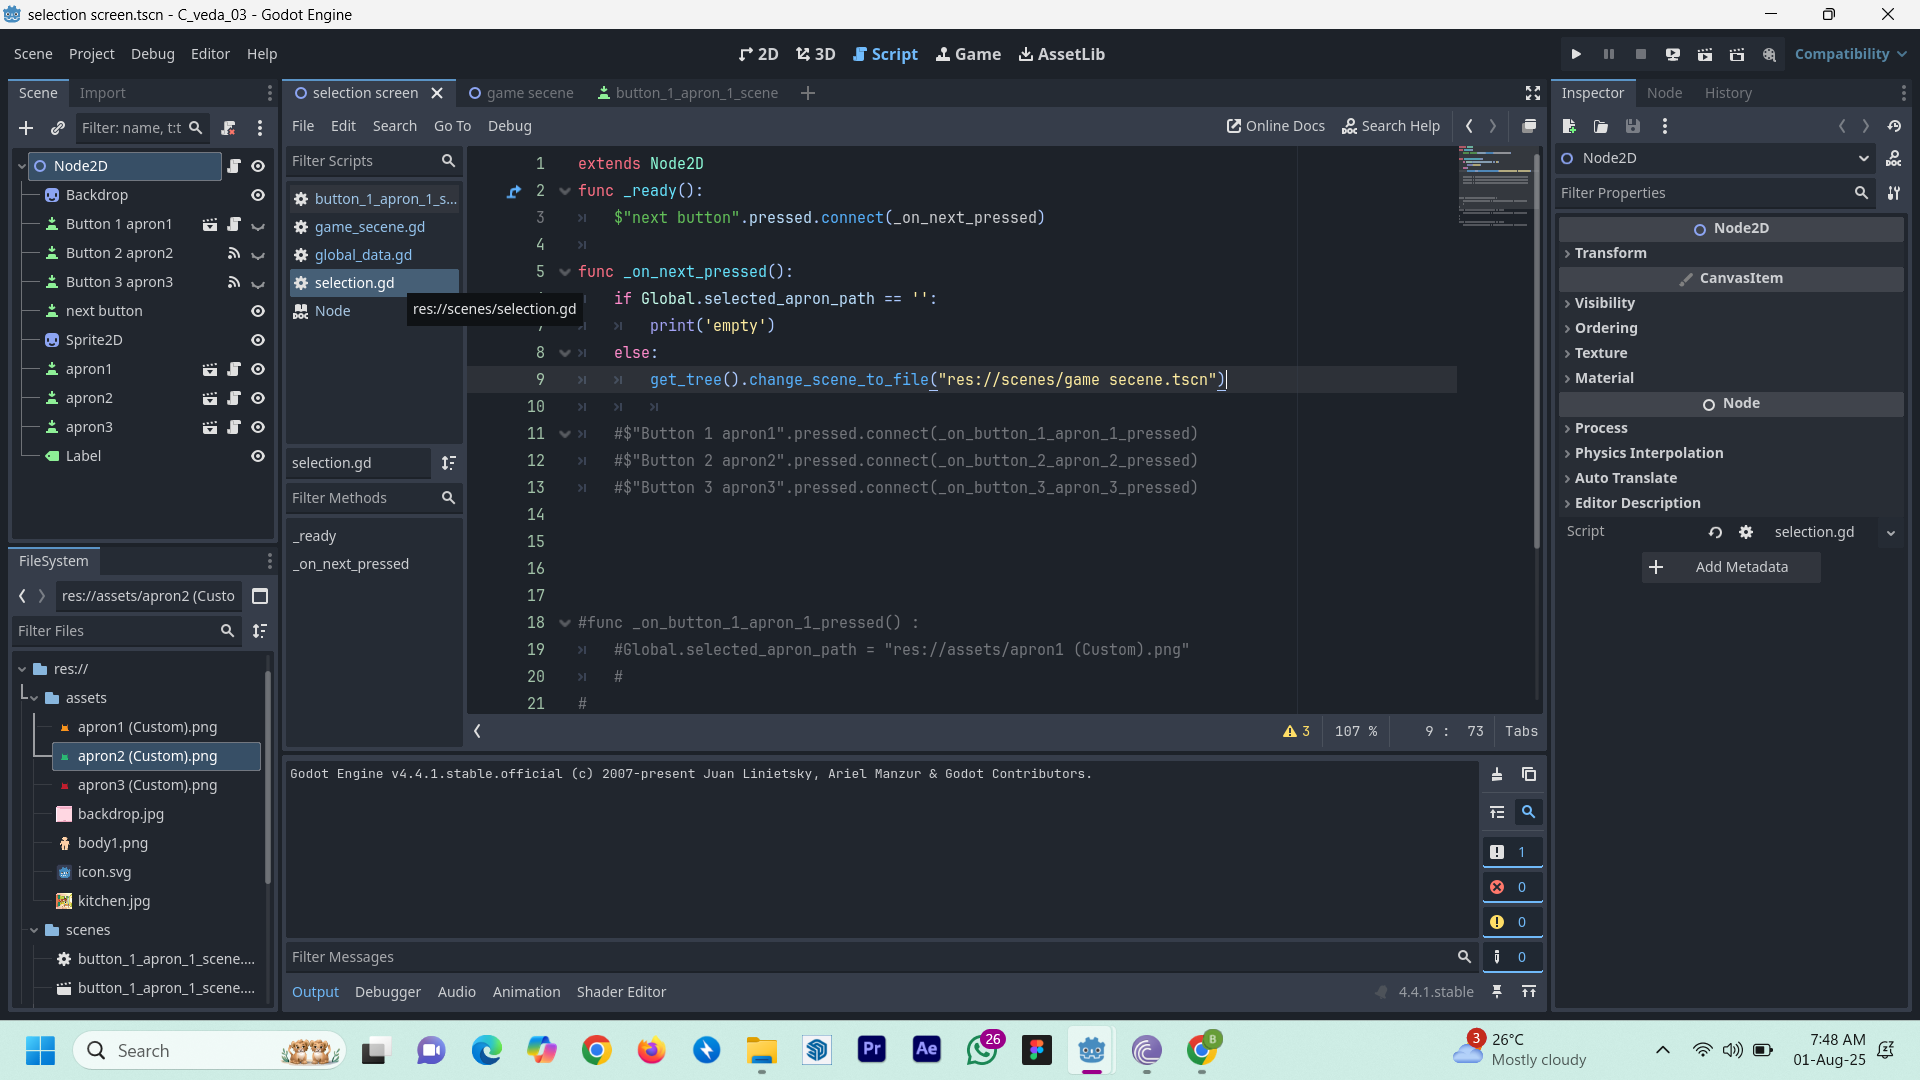The height and width of the screenshot is (1080, 1920).
Task: Open the script attached to Node2D
Action: point(234,166)
